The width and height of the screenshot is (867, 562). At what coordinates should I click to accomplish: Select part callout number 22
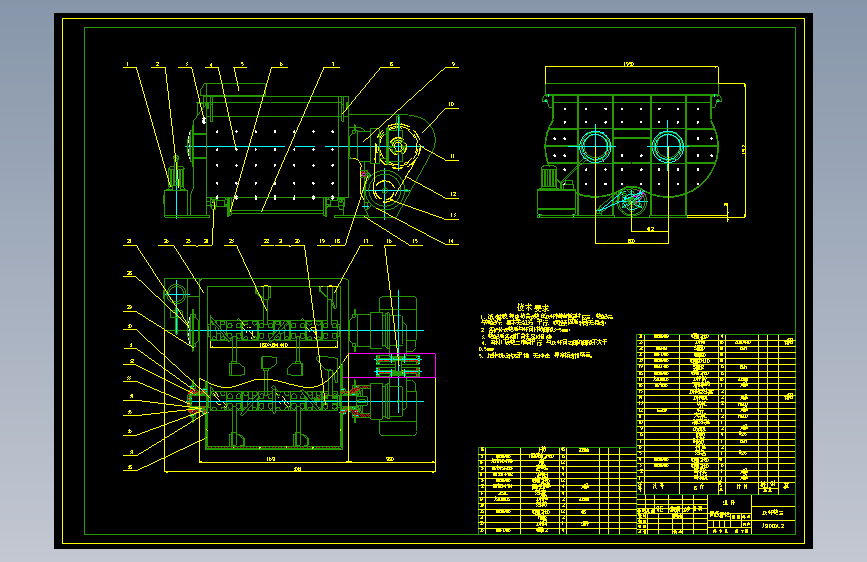[267, 241]
